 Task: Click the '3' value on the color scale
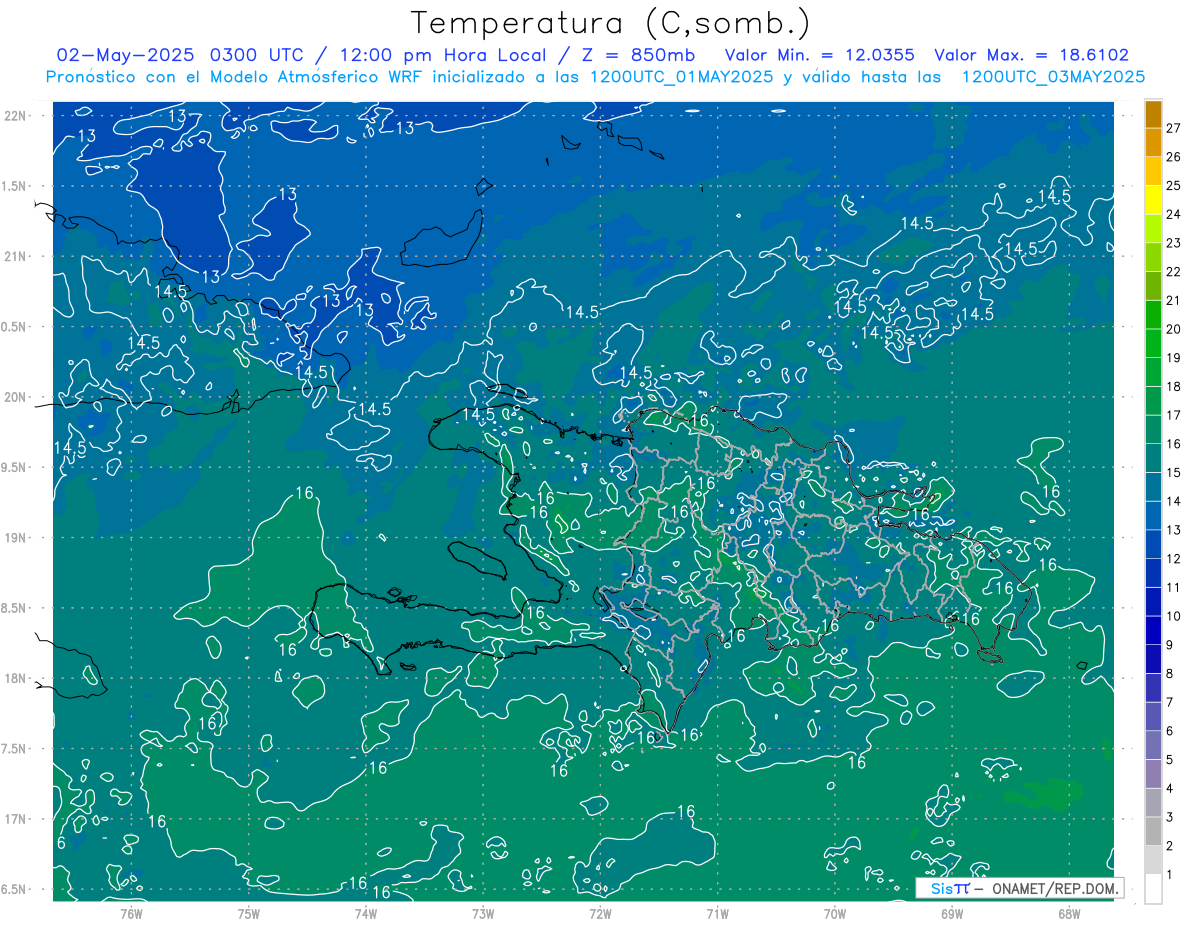tap(1170, 817)
